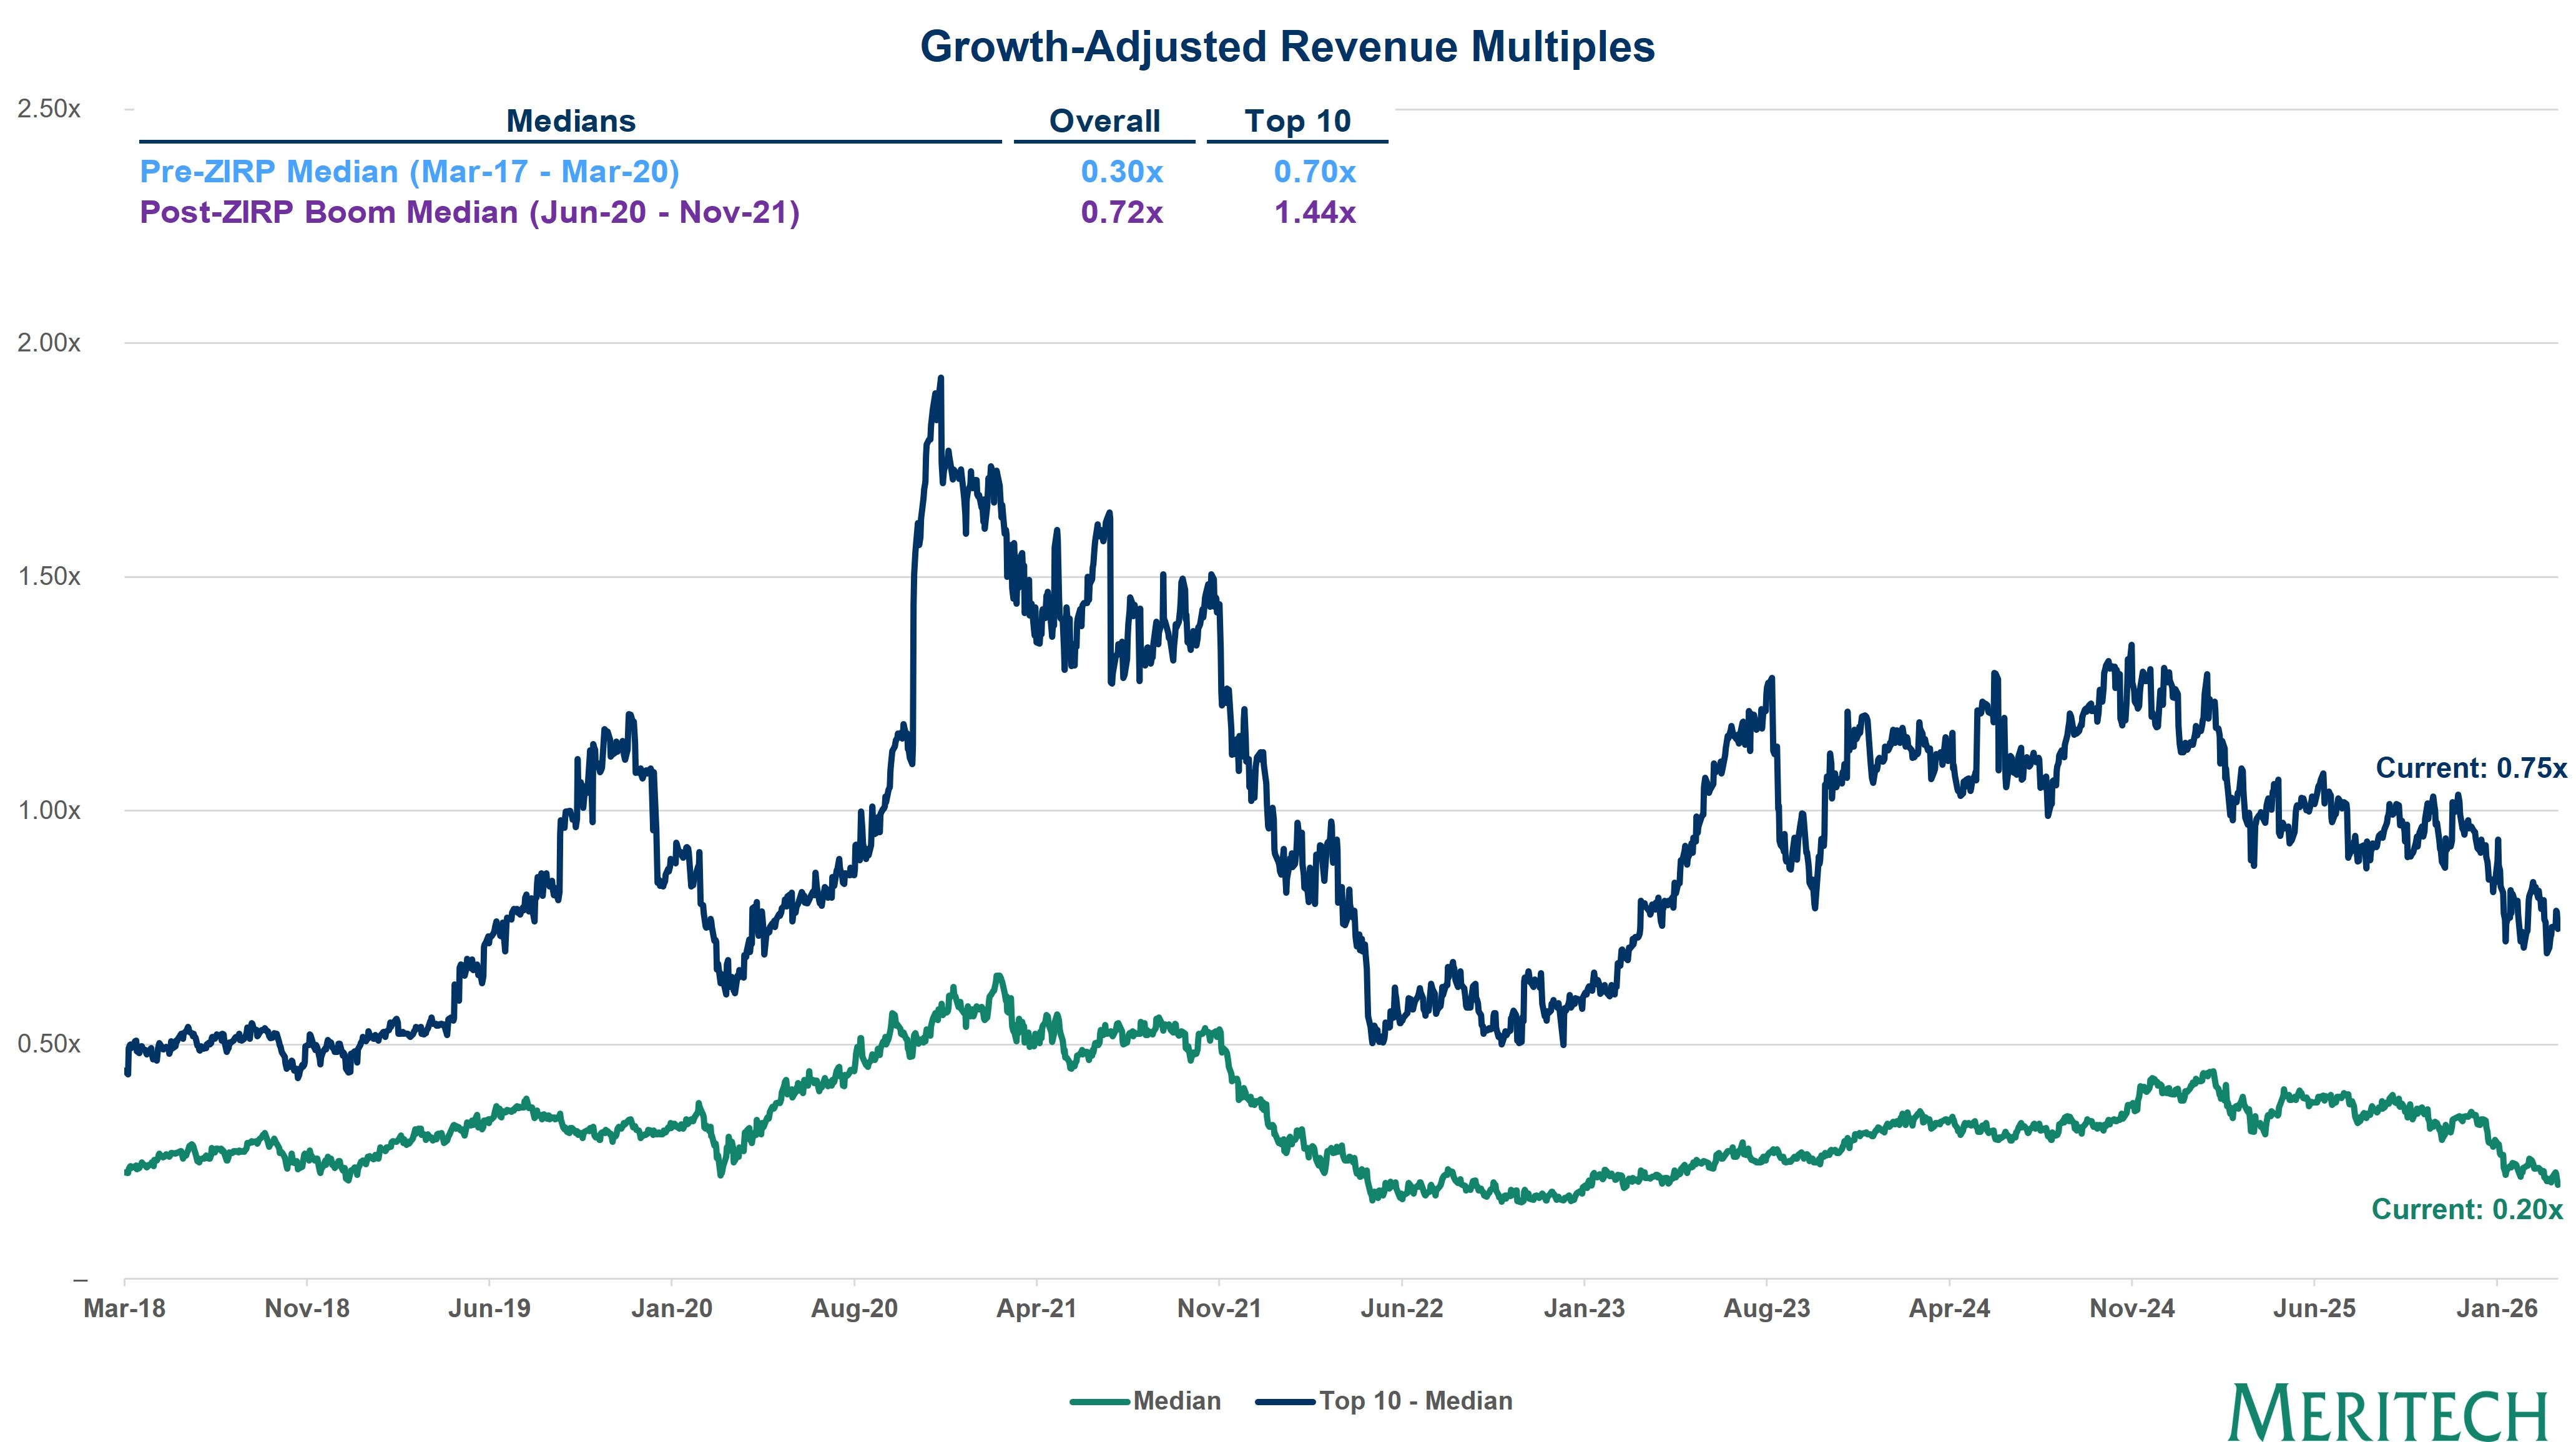Click the Jan-26 x-axis label
This screenshot has width=2576, height=1442.
click(2497, 1308)
